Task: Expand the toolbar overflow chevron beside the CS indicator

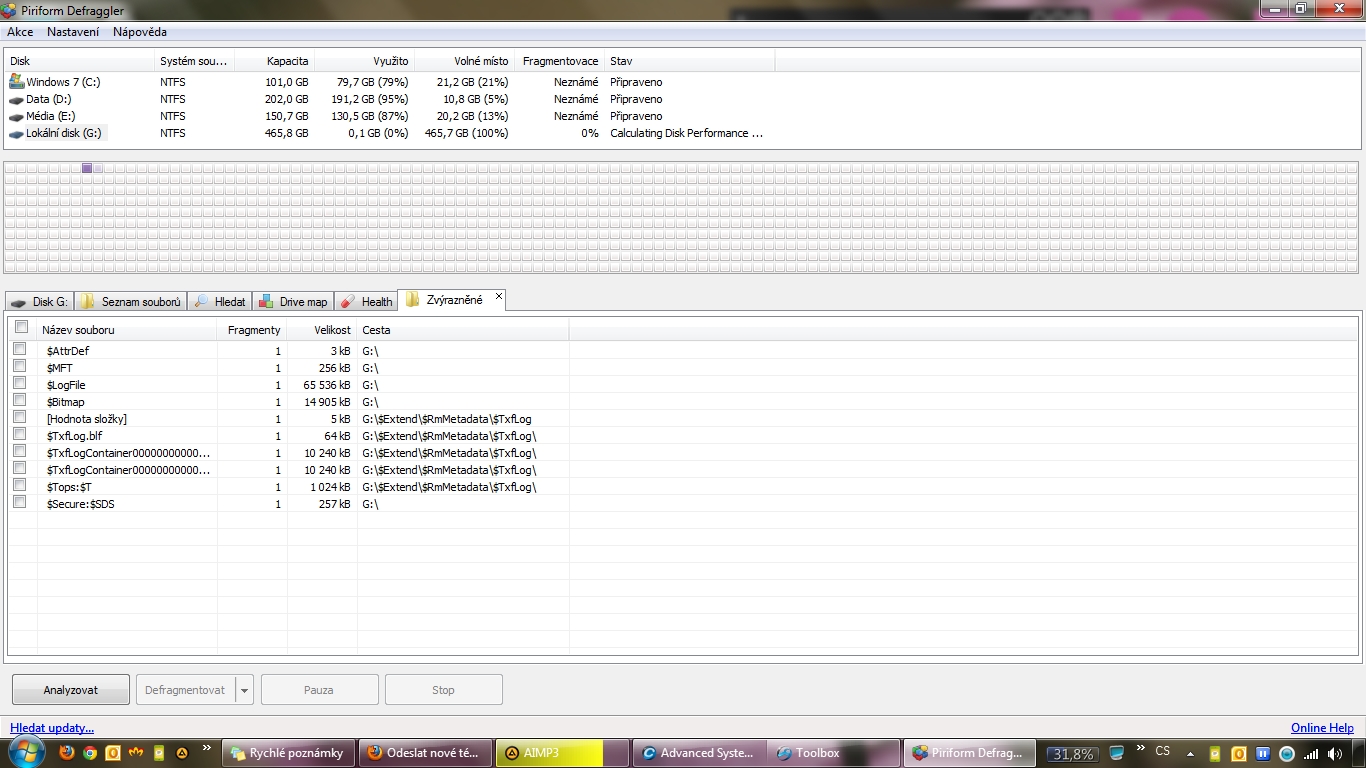Action: [x=1141, y=748]
